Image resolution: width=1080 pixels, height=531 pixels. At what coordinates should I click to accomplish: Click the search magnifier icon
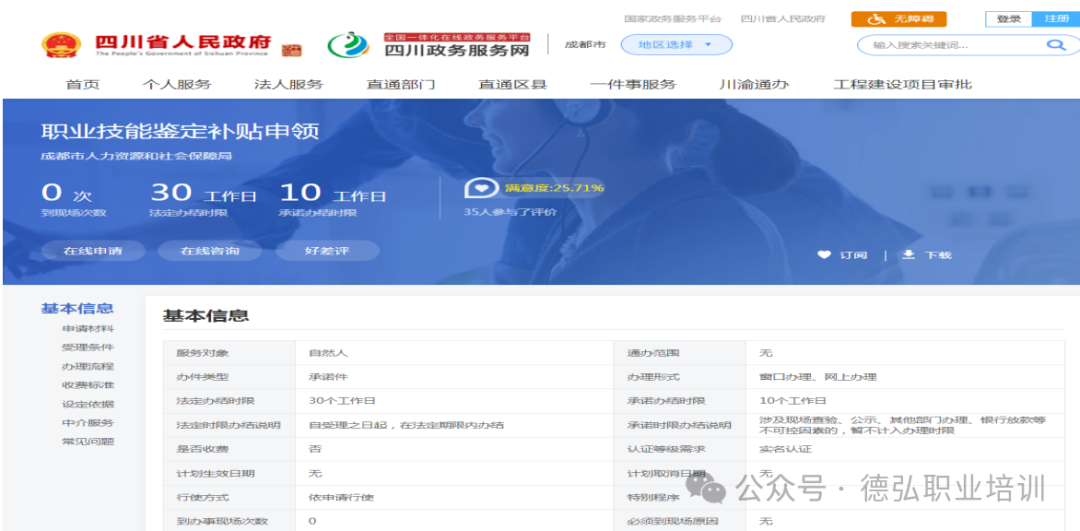1055,45
